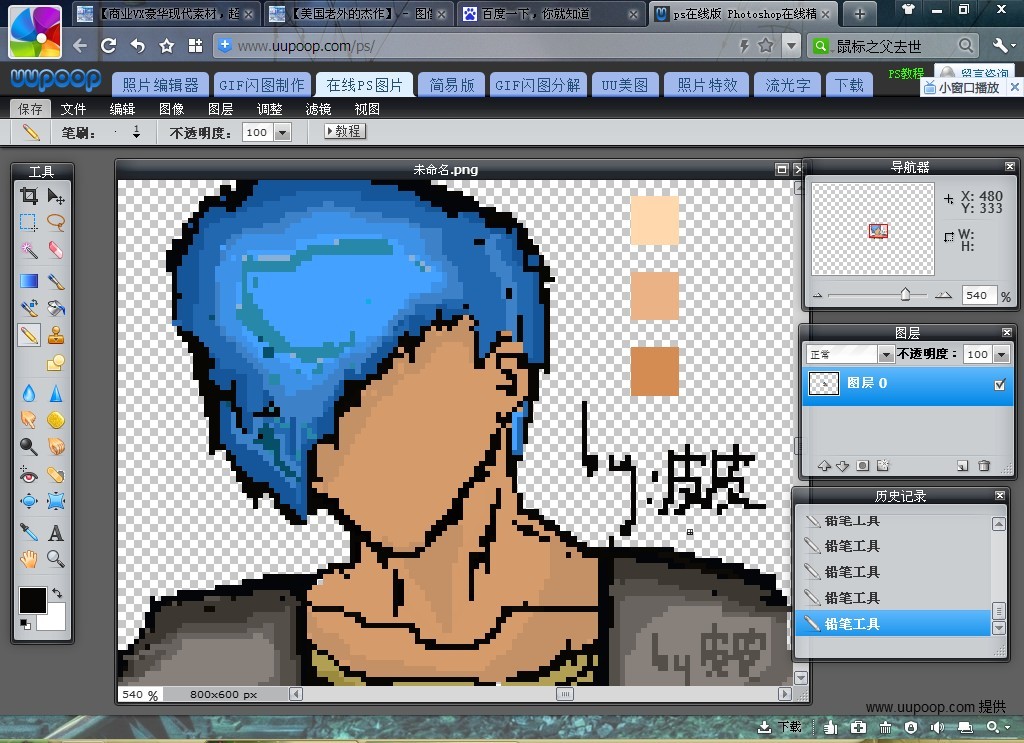Click the 图层 0 layer thumbnail
Image resolution: width=1024 pixels, height=743 pixels.
(824, 383)
